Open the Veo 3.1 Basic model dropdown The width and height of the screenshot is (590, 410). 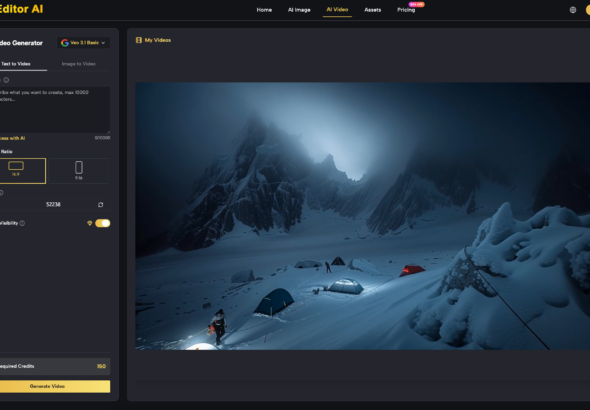84,43
